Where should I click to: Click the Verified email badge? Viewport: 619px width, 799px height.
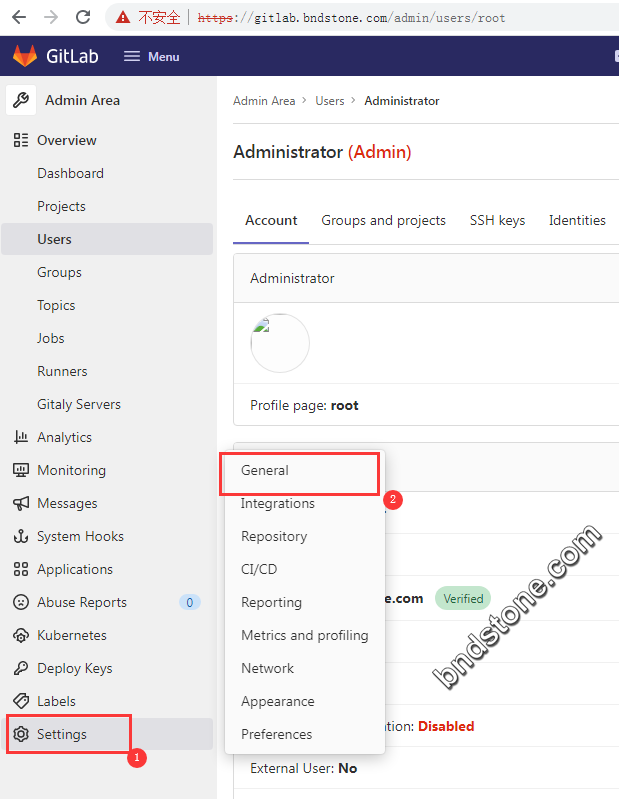[463, 599]
